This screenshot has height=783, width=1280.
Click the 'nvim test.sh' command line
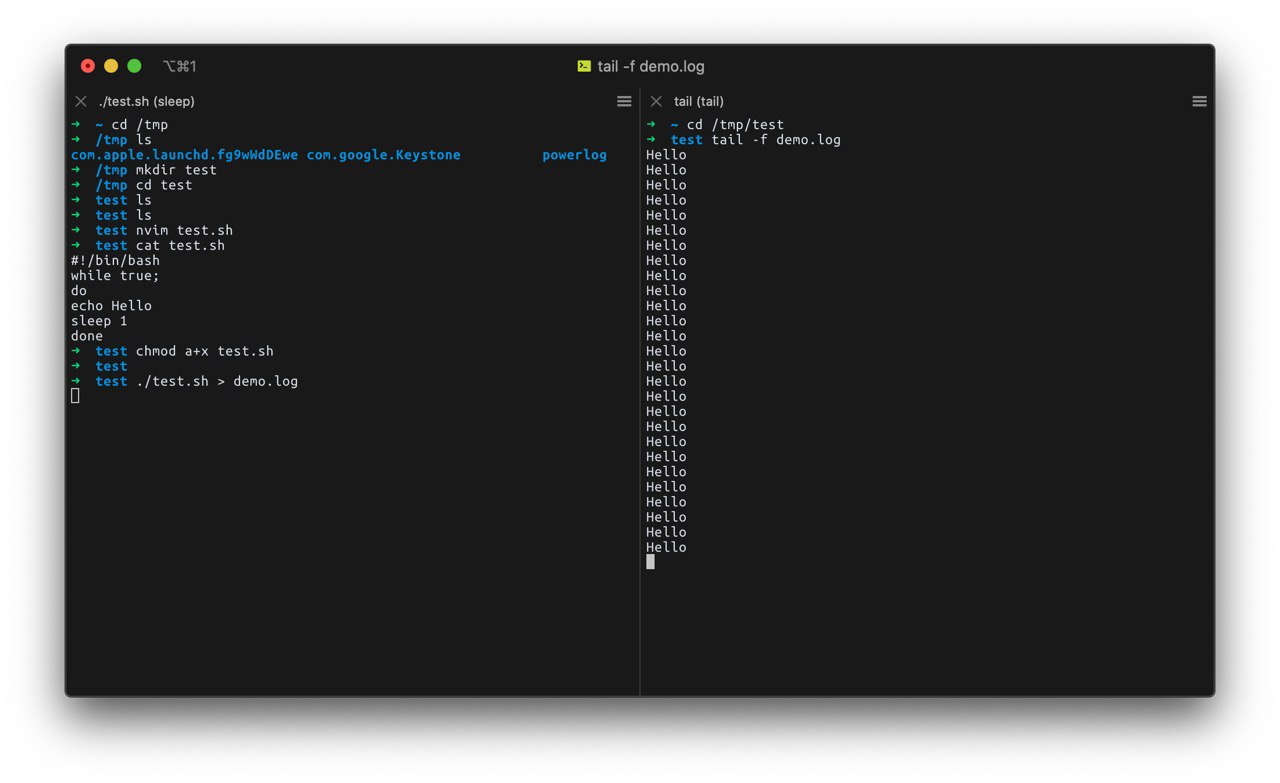point(184,230)
